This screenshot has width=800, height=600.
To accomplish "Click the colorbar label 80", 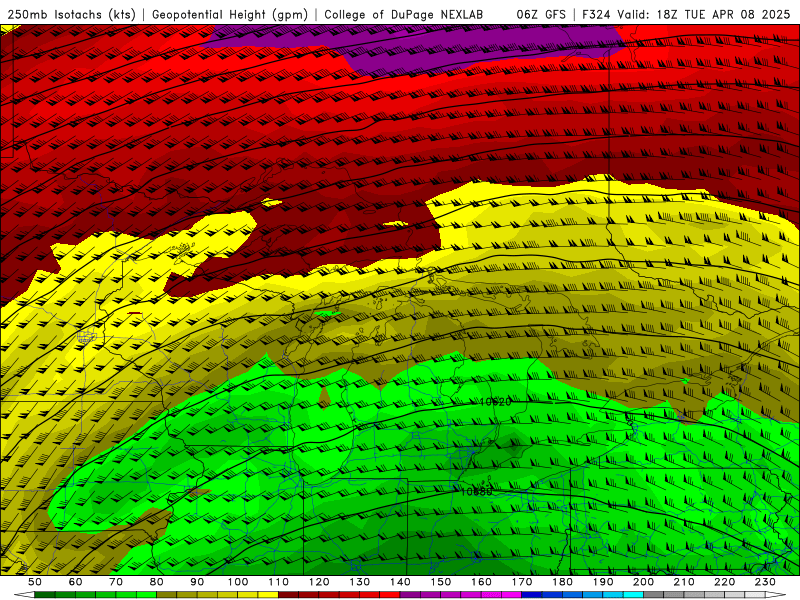I will click(x=156, y=582).
